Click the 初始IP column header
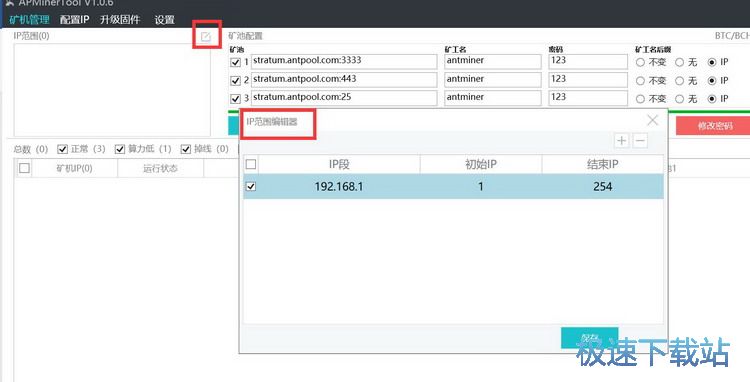This screenshot has width=750, height=382. click(x=481, y=164)
